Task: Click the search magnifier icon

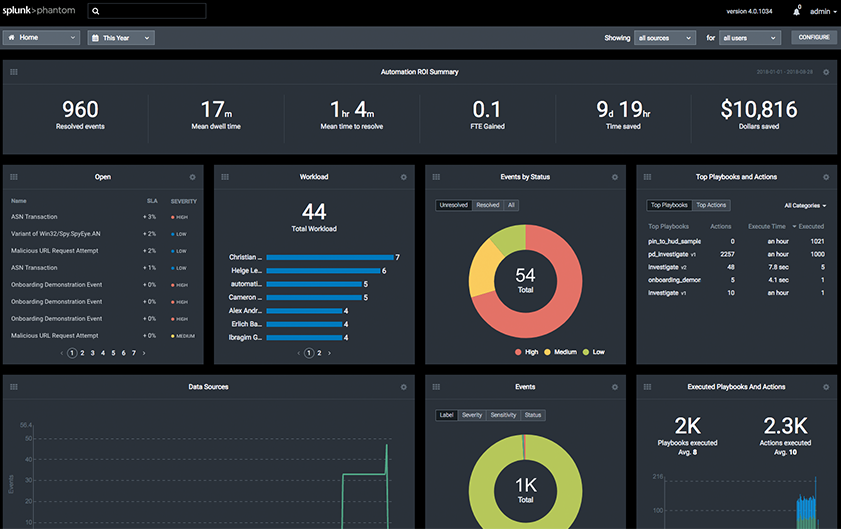Action: pos(95,11)
